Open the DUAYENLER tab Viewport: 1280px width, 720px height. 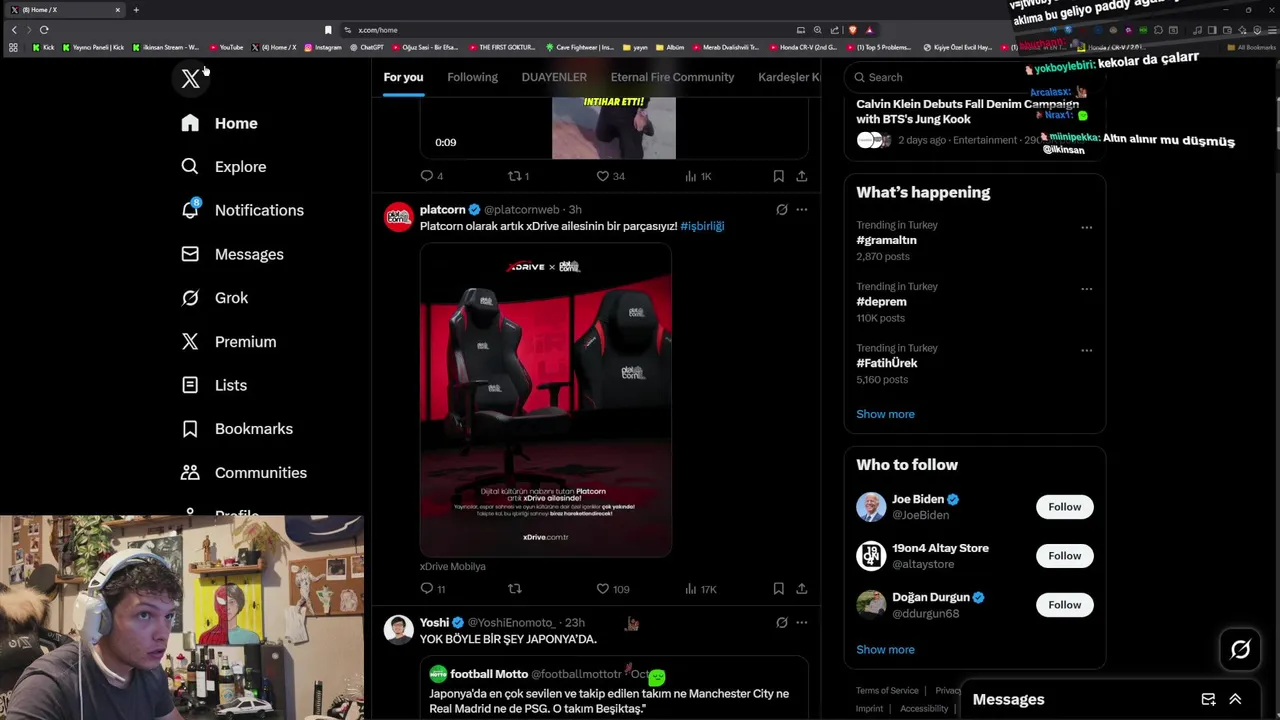tap(554, 77)
